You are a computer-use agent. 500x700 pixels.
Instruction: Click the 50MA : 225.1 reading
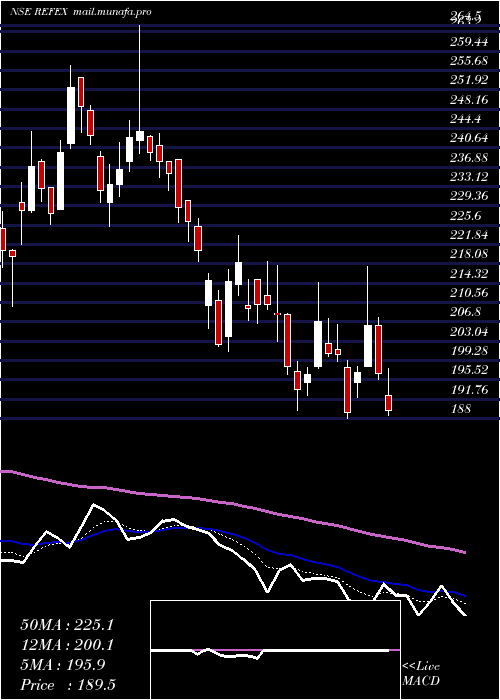coord(67,625)
